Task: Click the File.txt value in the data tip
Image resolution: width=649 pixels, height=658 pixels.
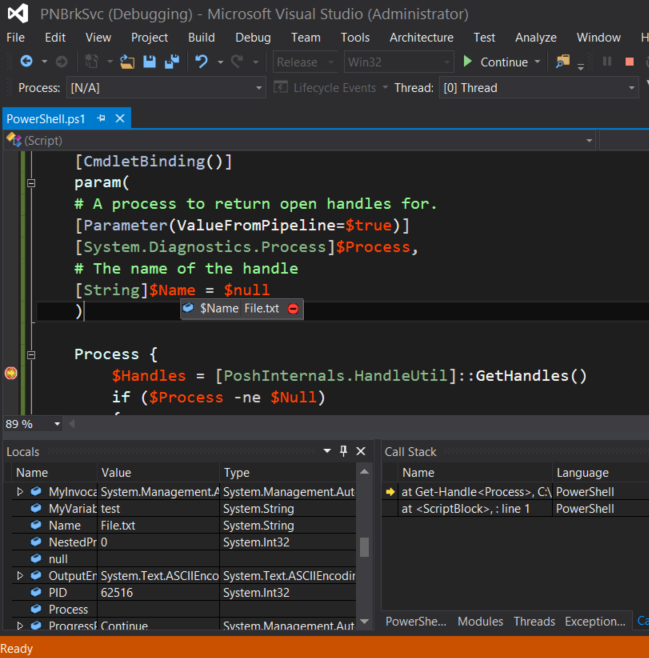Action: pos(261,308)
